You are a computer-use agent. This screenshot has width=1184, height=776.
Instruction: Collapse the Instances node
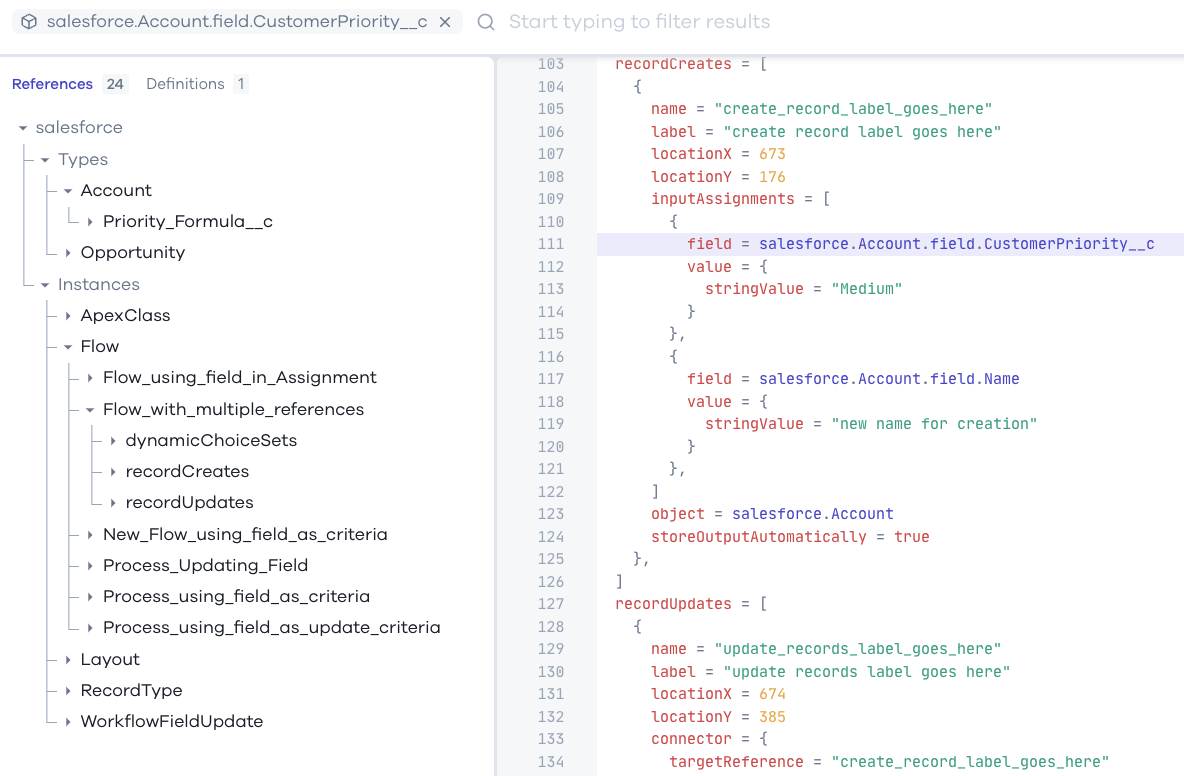point(45,285)
